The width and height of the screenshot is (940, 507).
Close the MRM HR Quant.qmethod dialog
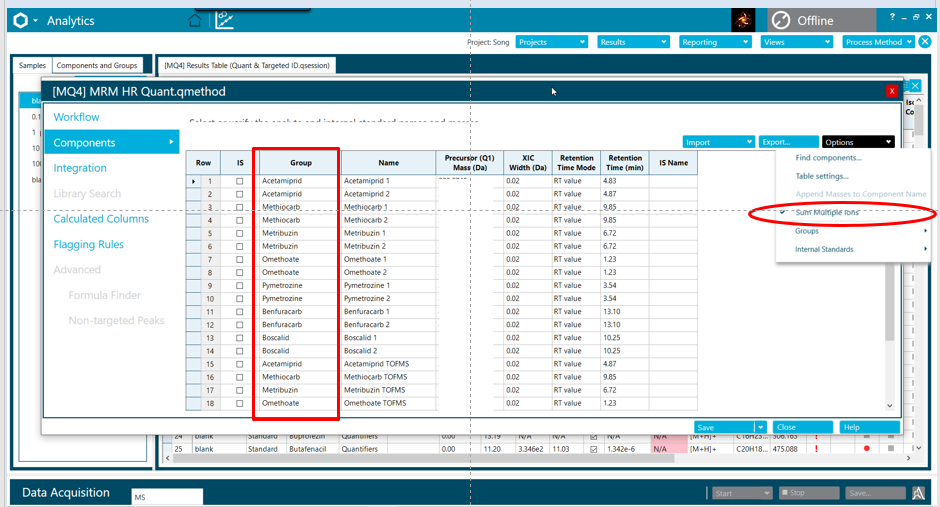[891, 91]
